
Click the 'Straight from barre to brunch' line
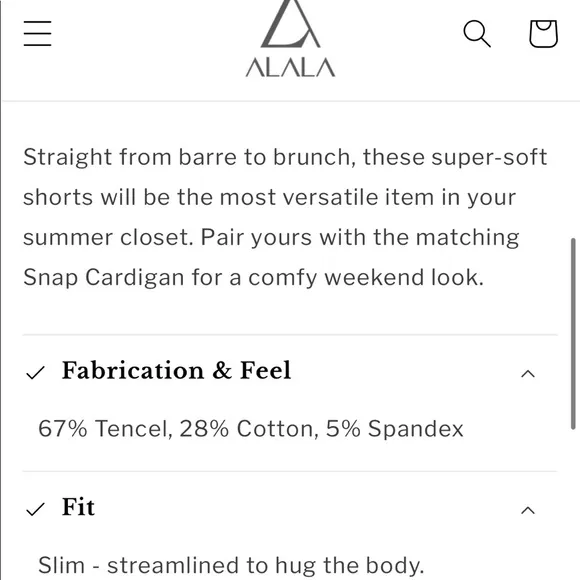[285, 157]
